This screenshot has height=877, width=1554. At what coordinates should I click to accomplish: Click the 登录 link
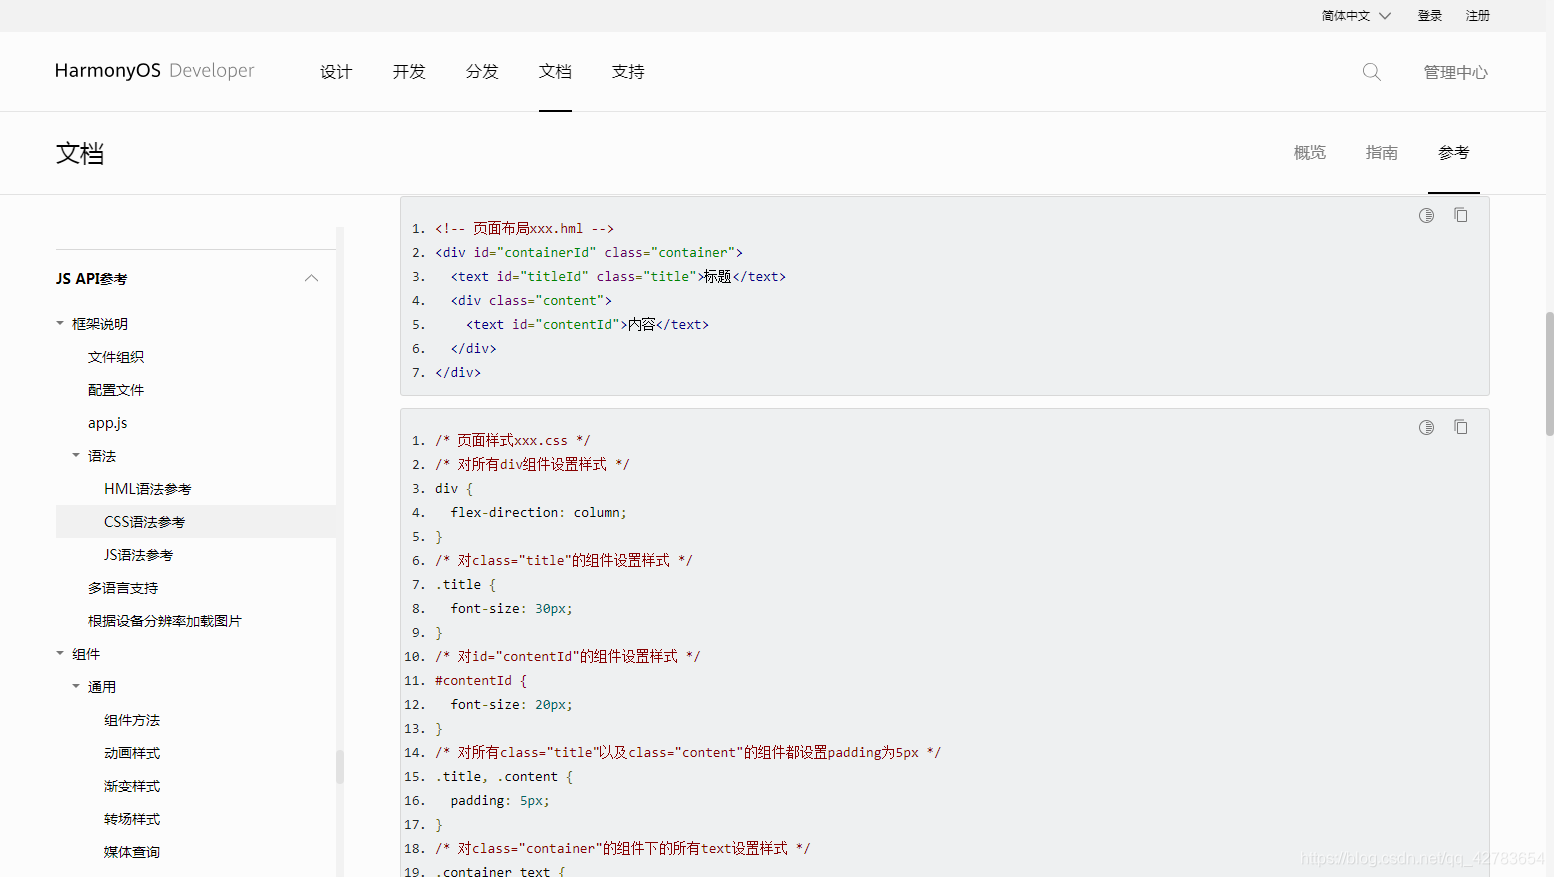click(1430, 15)
